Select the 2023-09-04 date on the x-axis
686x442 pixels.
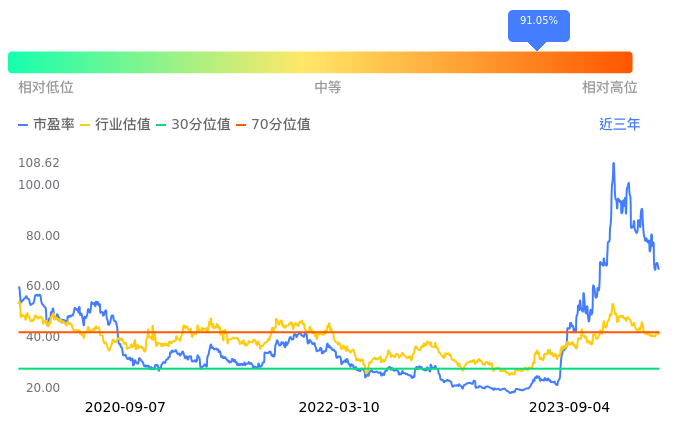point(568,408)
